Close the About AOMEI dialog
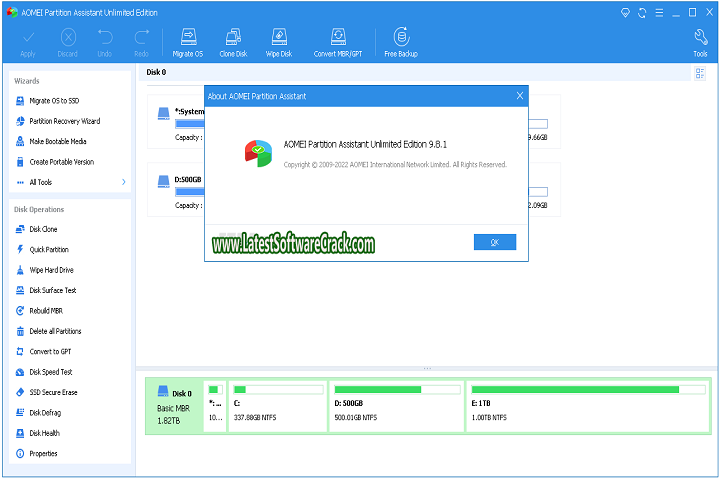The width and height of the screenshot is (720, 480). pos(519,96)
